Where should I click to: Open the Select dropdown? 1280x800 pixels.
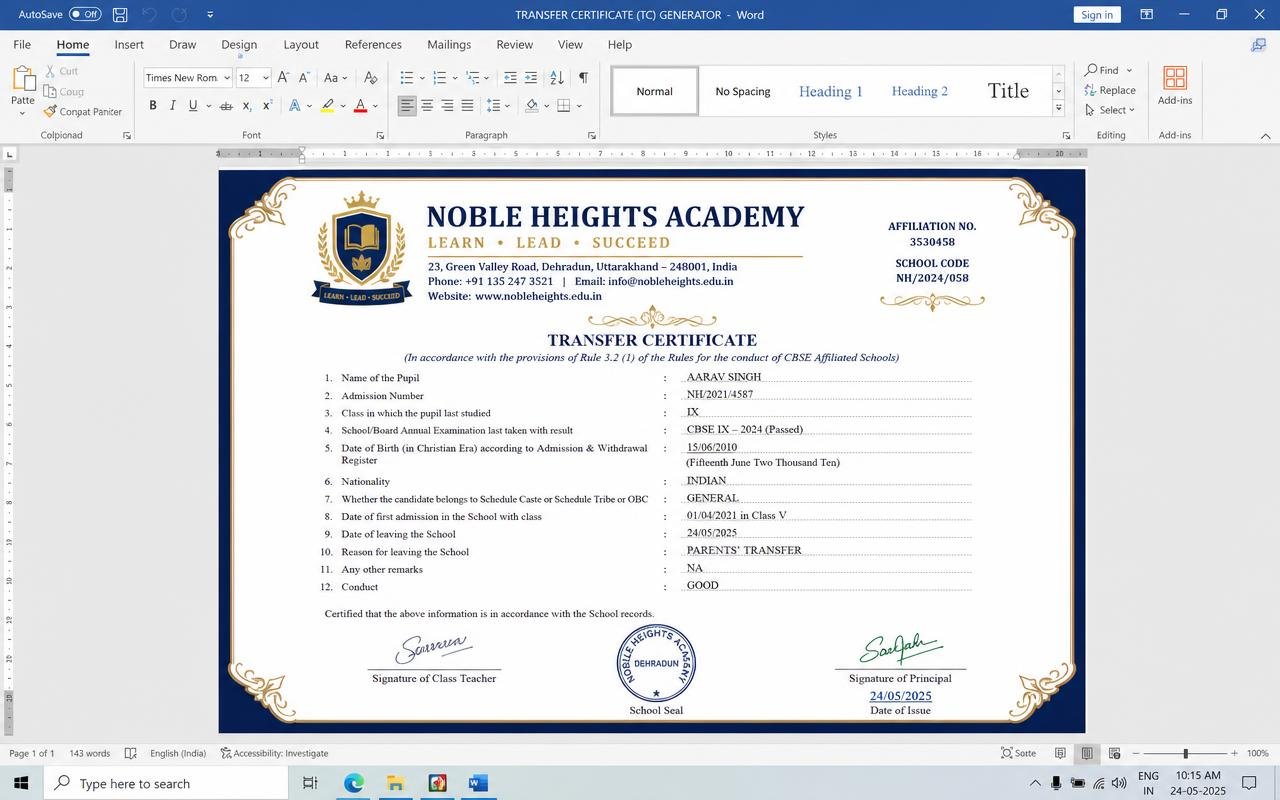coord(1110,110)
